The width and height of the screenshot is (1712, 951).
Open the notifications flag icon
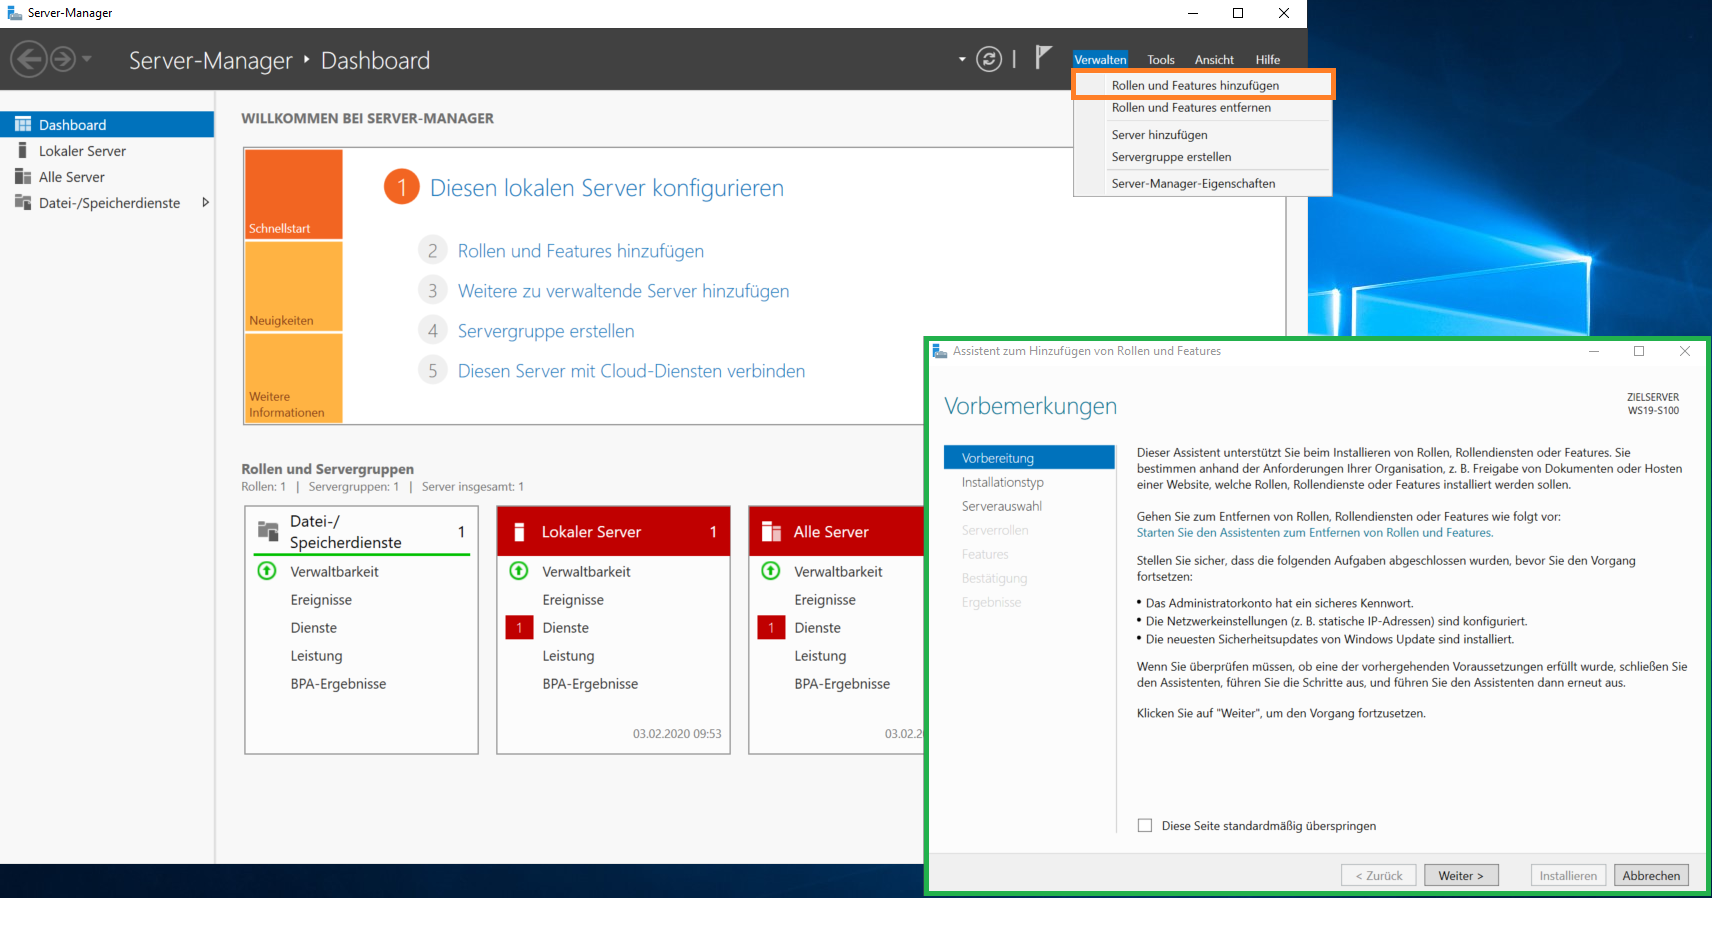pos(1043,57)
